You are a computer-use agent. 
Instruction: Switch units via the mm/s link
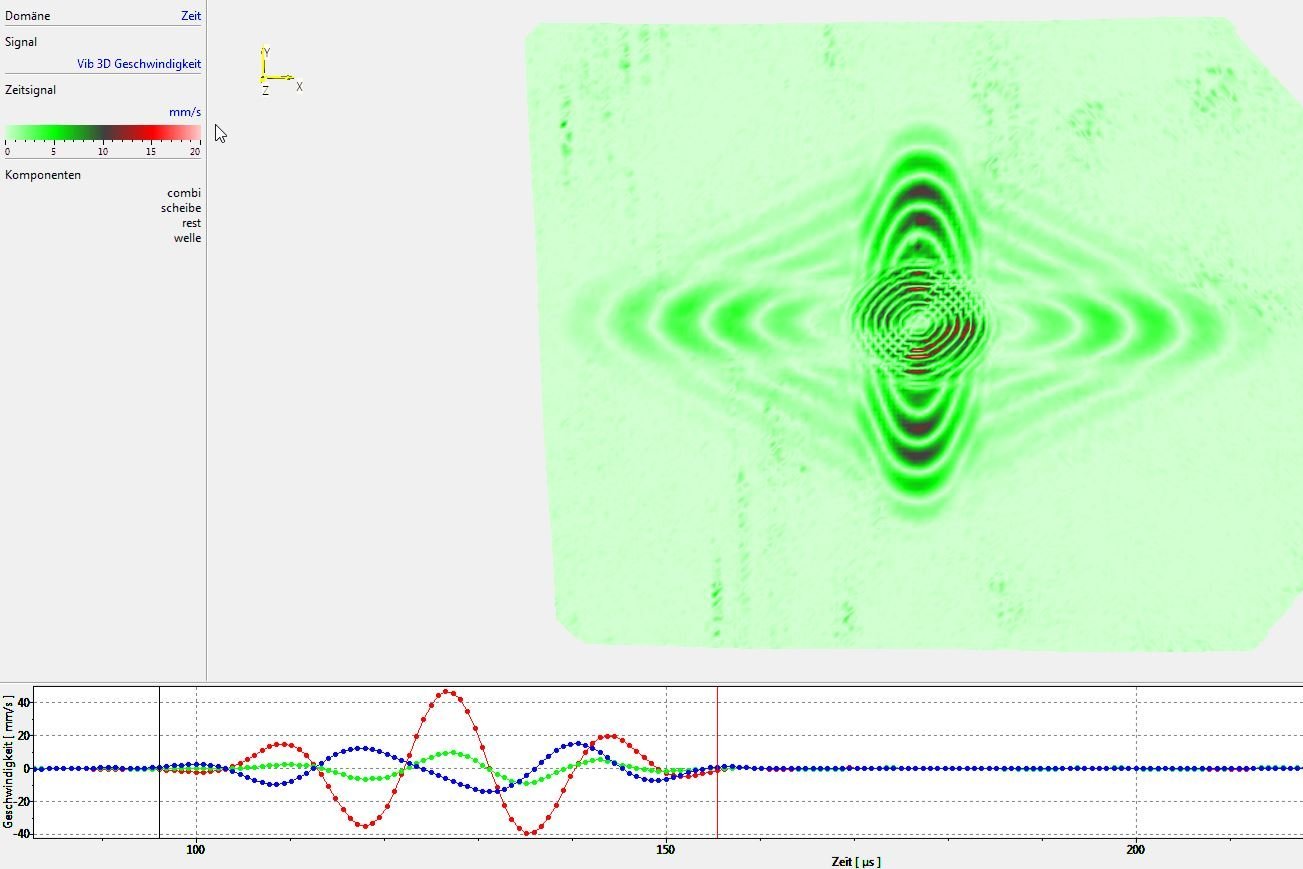[x=185, y=112]
